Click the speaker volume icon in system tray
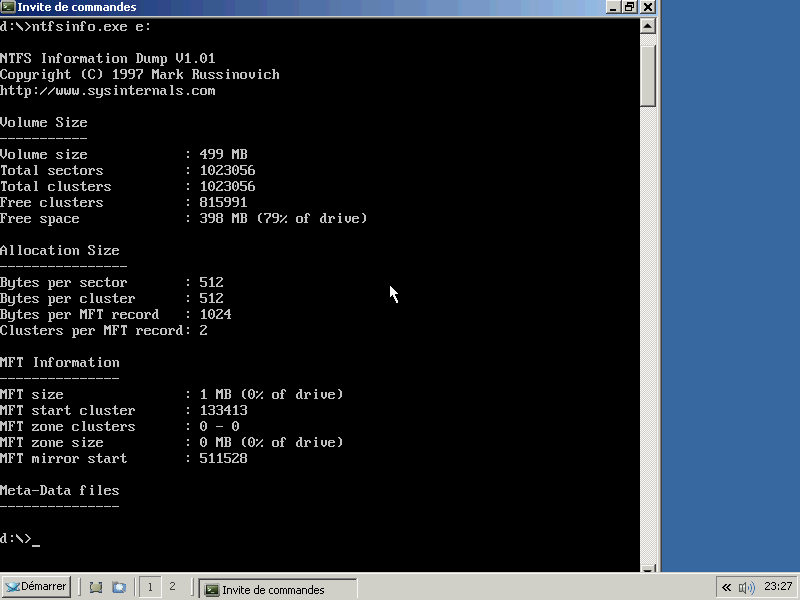 [746, 587]
